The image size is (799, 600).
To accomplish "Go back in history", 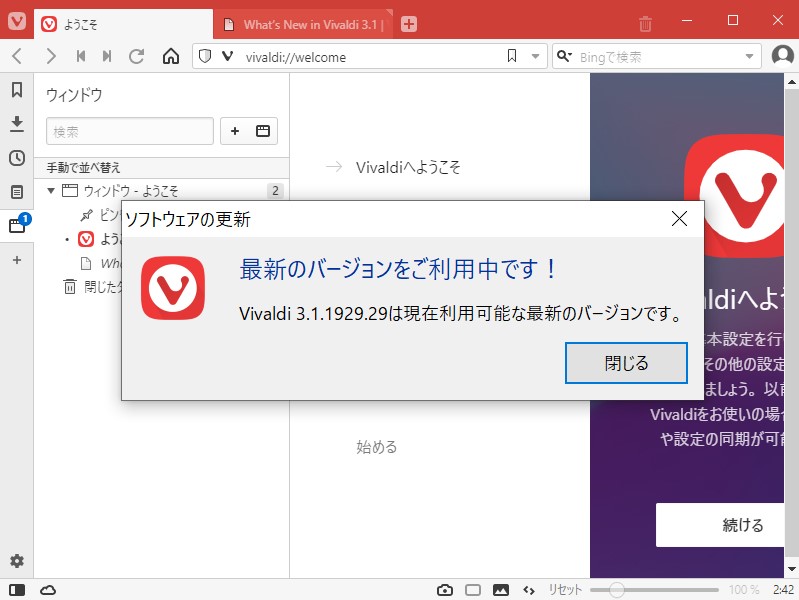I will pos(17,56).
